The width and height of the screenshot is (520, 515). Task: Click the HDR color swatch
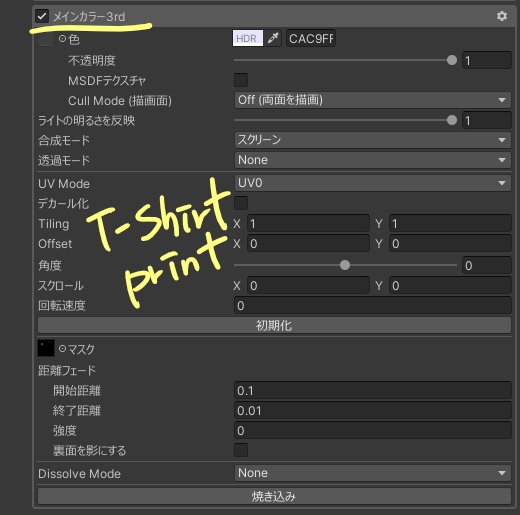[x=248, y=38]
